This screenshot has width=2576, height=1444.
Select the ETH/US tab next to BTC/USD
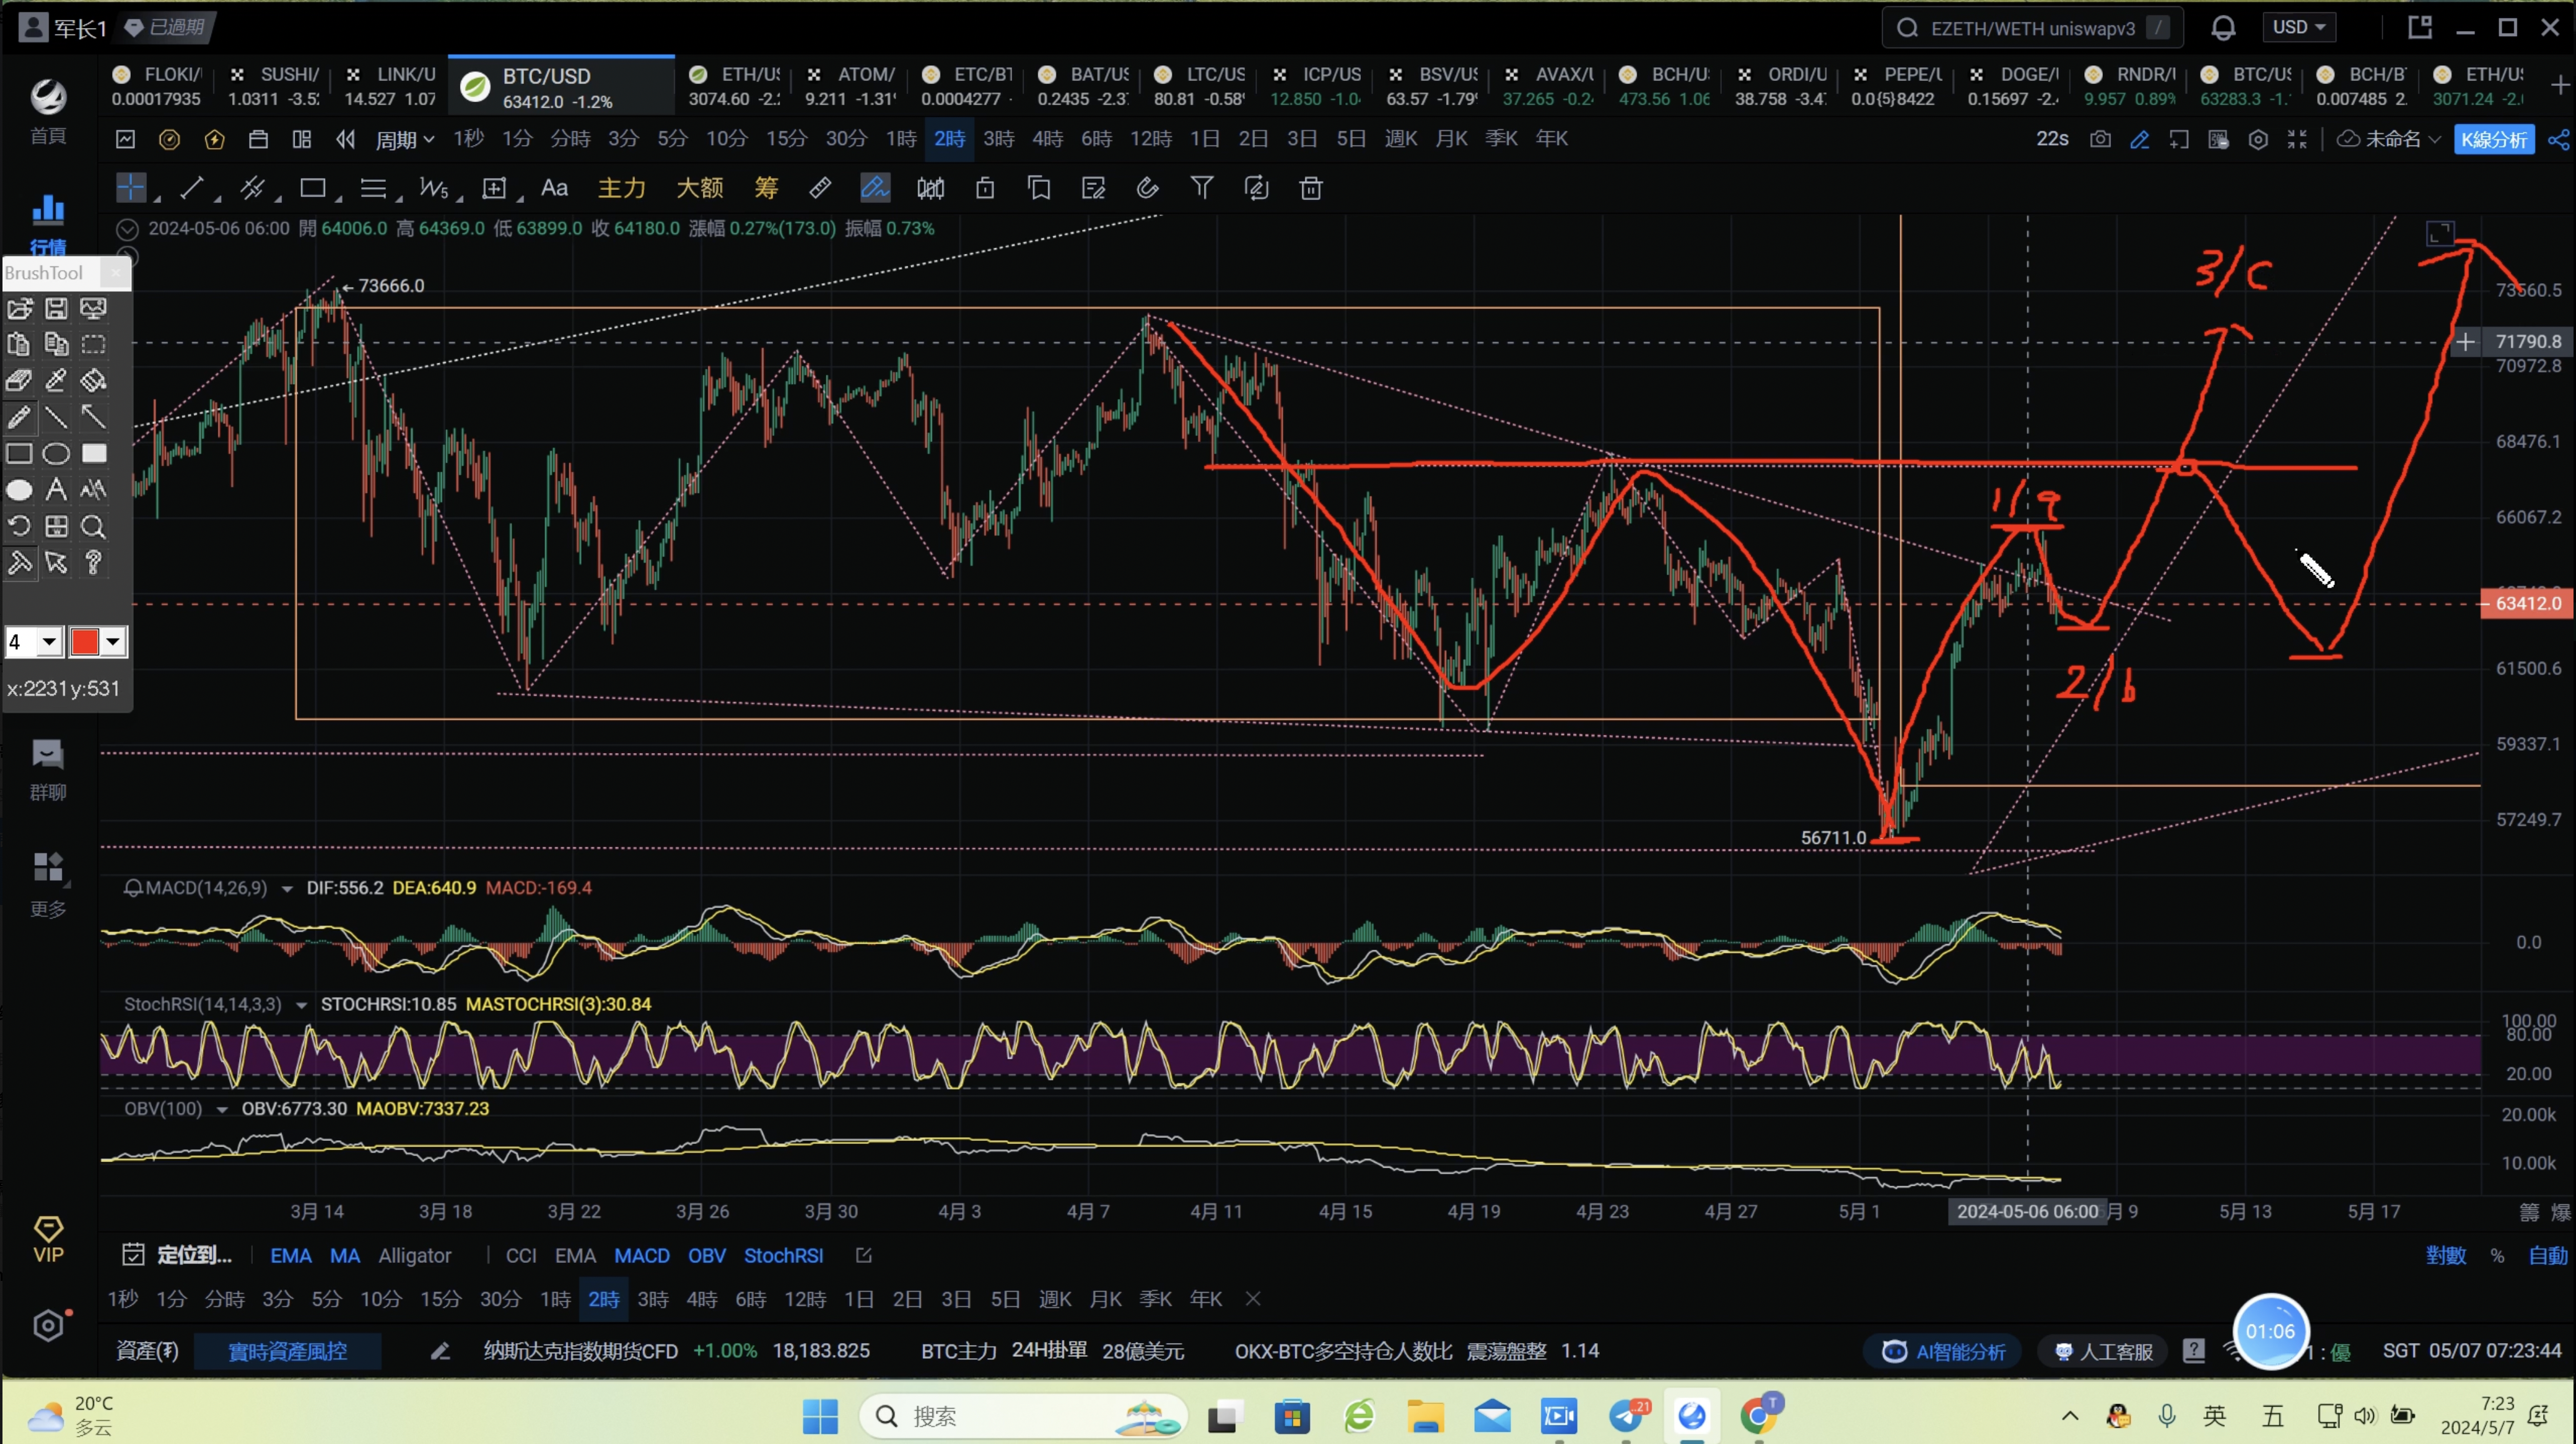coord(736,86)
